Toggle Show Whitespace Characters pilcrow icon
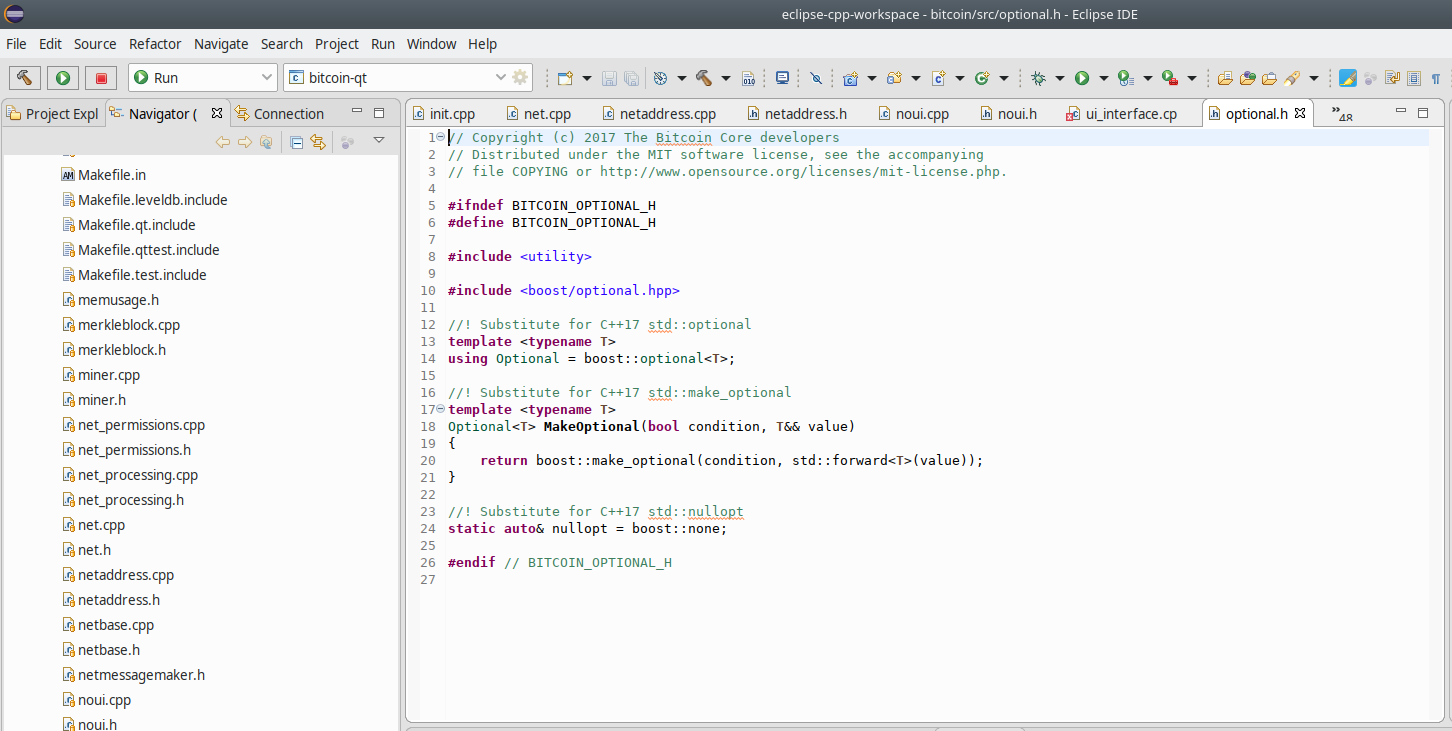The image size is (1452, 731). coord(1436,78)
